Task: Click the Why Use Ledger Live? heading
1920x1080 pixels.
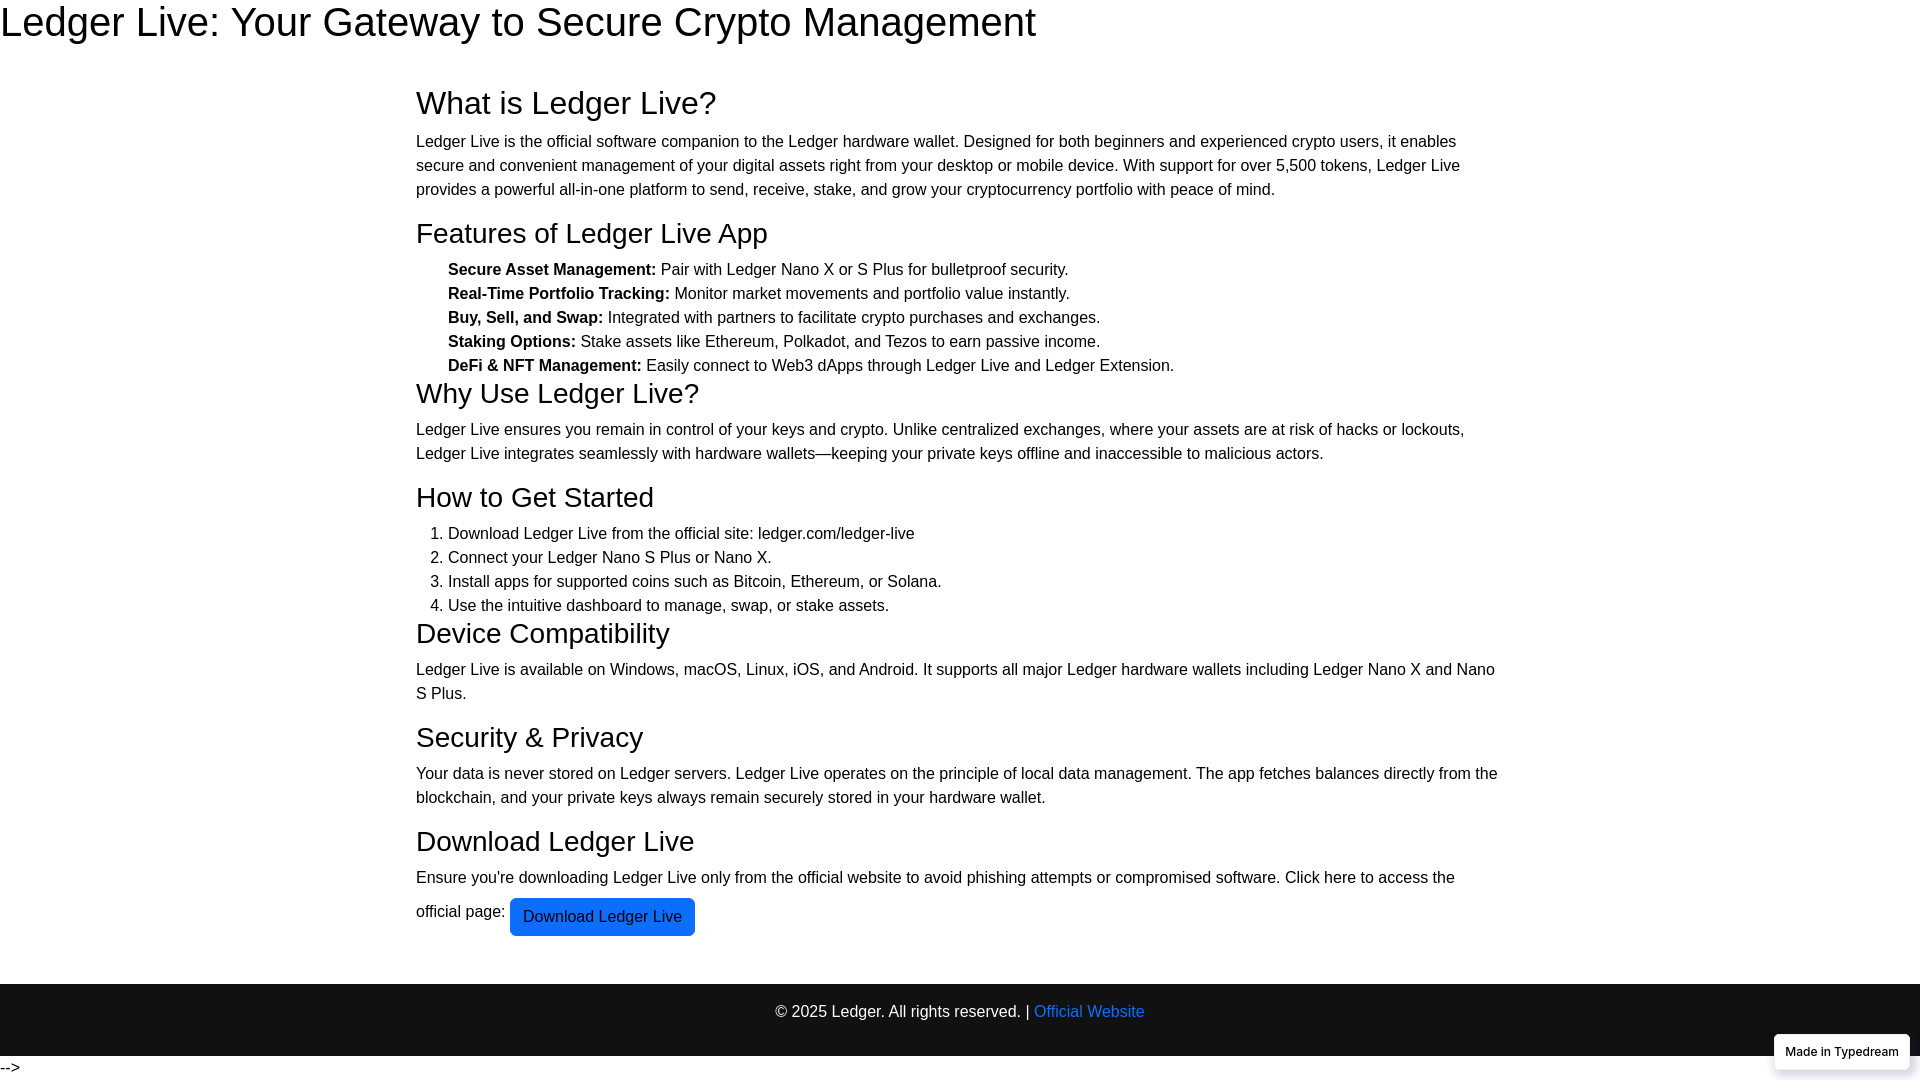Action: [557, 393]
